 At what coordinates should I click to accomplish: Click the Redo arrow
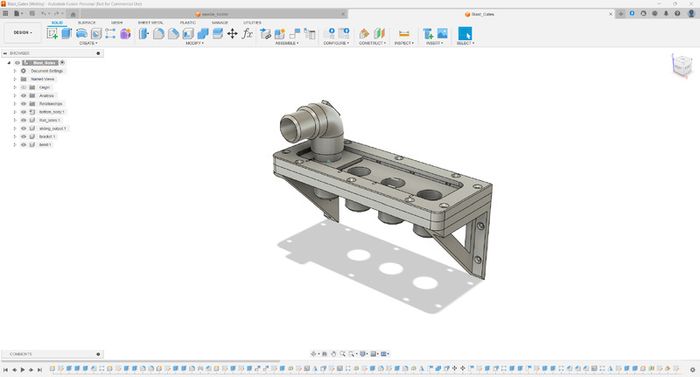[56, 13]
